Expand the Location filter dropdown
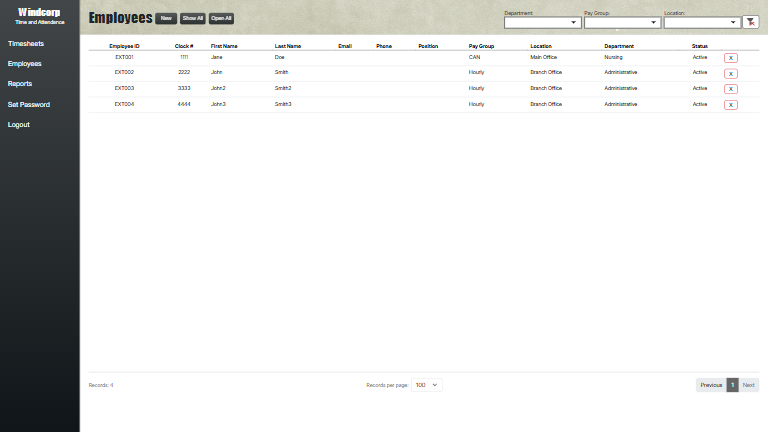768x432 pixels. 702,22
